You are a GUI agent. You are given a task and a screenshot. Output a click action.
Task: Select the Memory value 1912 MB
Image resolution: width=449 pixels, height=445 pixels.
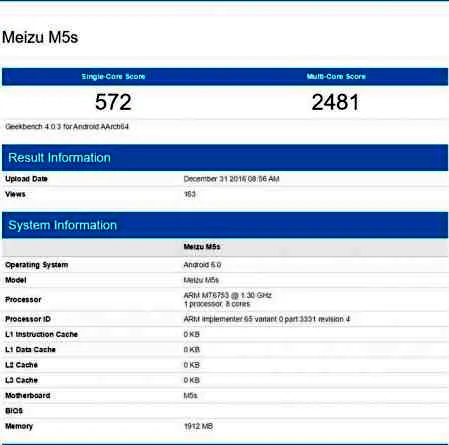tap(198, 426)
